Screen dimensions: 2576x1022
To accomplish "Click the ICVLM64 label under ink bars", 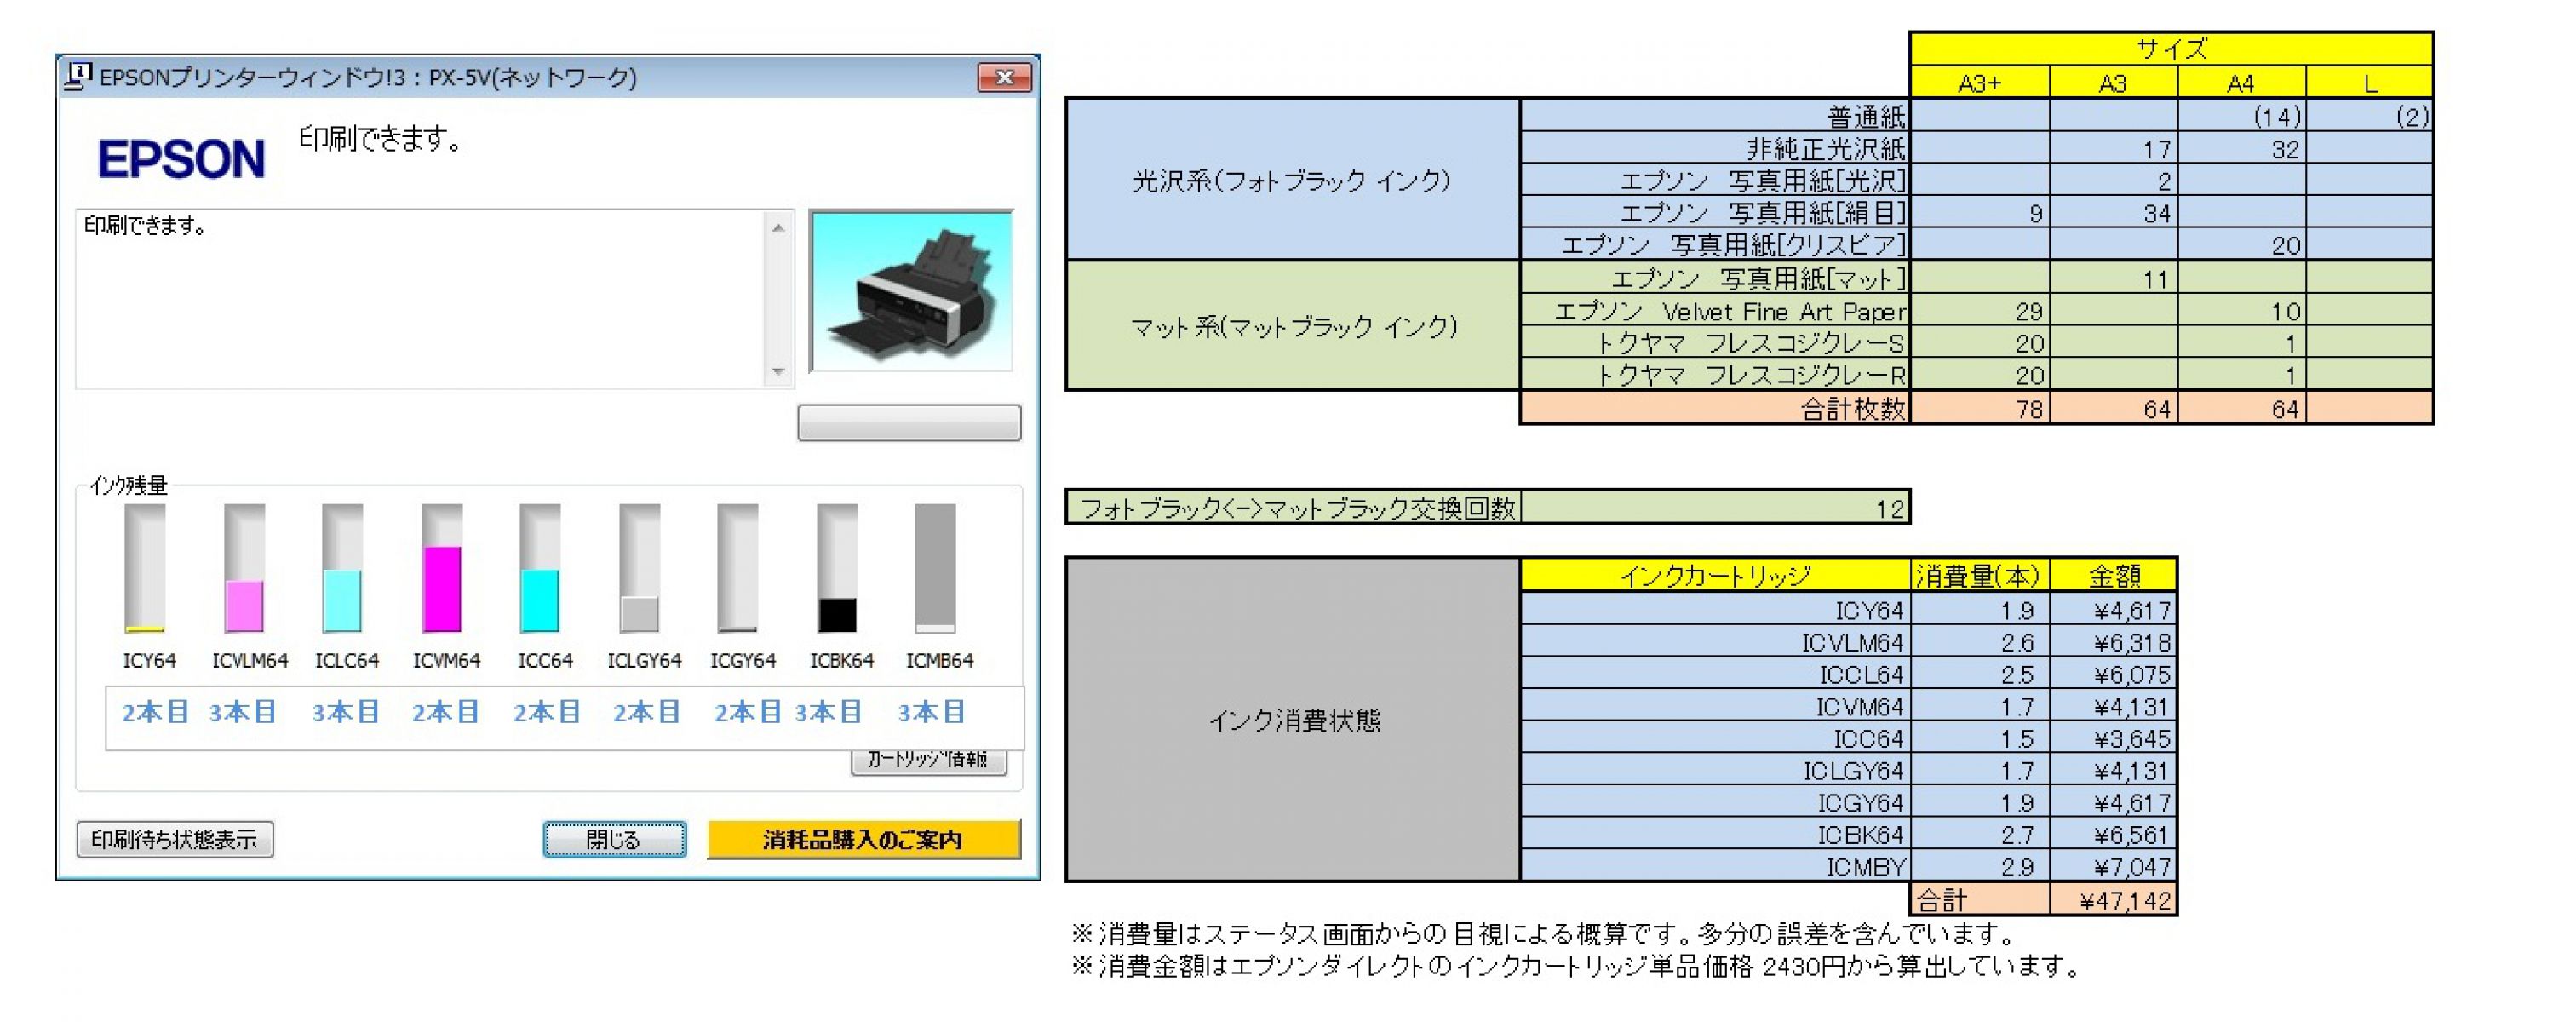I will click(250, 661).
